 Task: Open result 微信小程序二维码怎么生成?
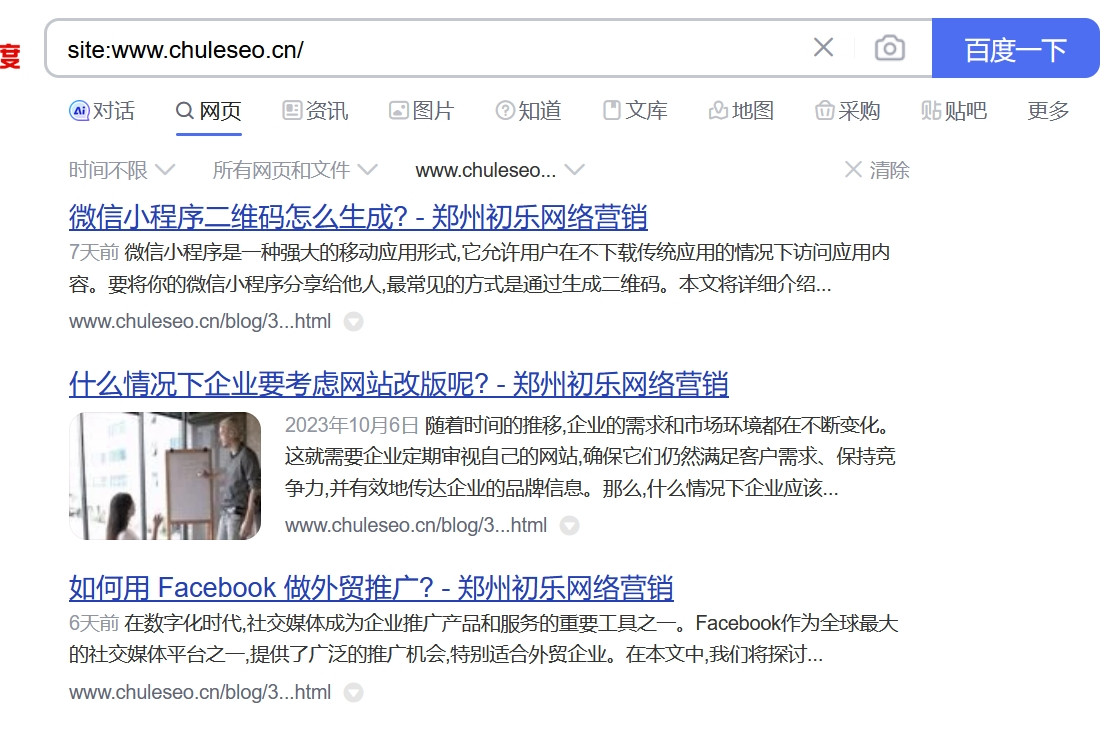click(x=358, y=217)
